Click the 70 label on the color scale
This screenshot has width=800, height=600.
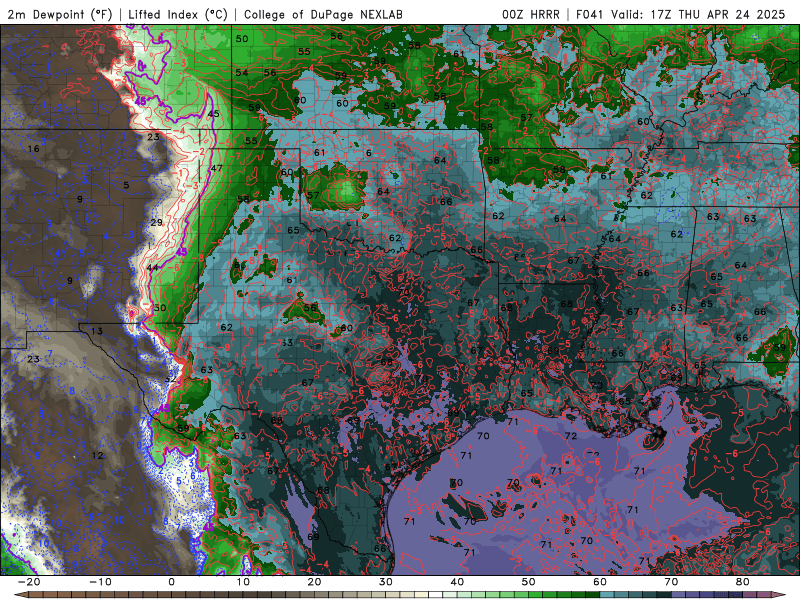point(671,582)
